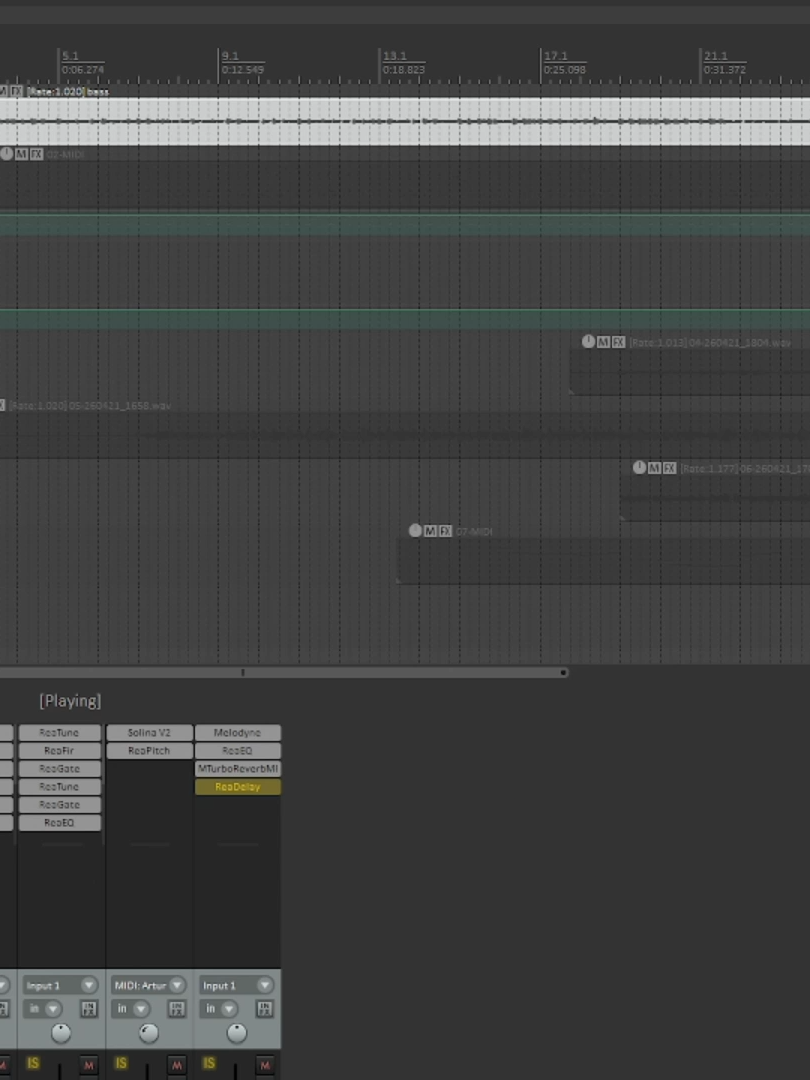The height and width of the screenshot is (1080, 810).
Task: Expand the 'in' monitor dropdown on the Melodyne strip
Action: 220,1009
